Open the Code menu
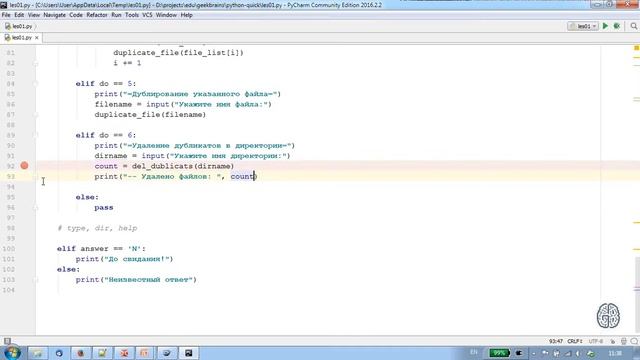640x360 pixels. 76,15
